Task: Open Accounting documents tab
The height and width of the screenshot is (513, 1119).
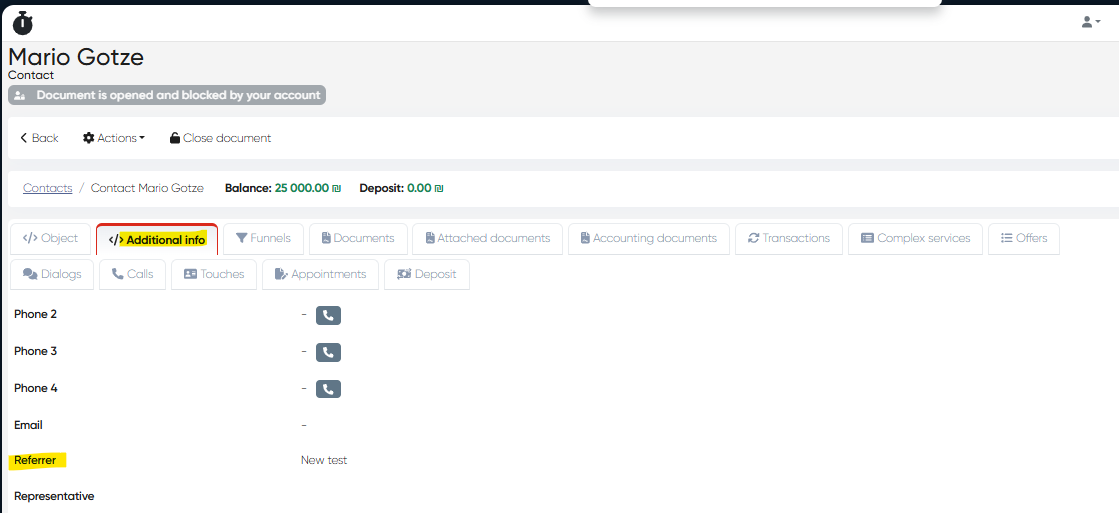Action: click(648, 239)
